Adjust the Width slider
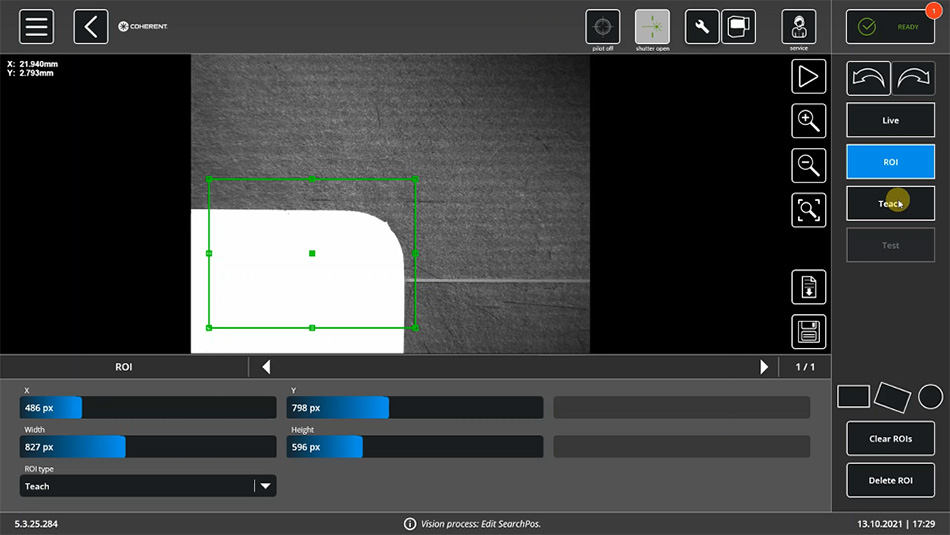The height and width of the screenshot is (535, 950). (148, 446)
